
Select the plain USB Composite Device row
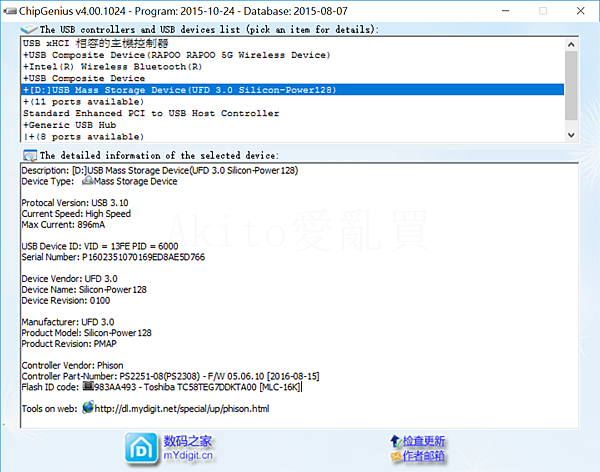(293, 78)
